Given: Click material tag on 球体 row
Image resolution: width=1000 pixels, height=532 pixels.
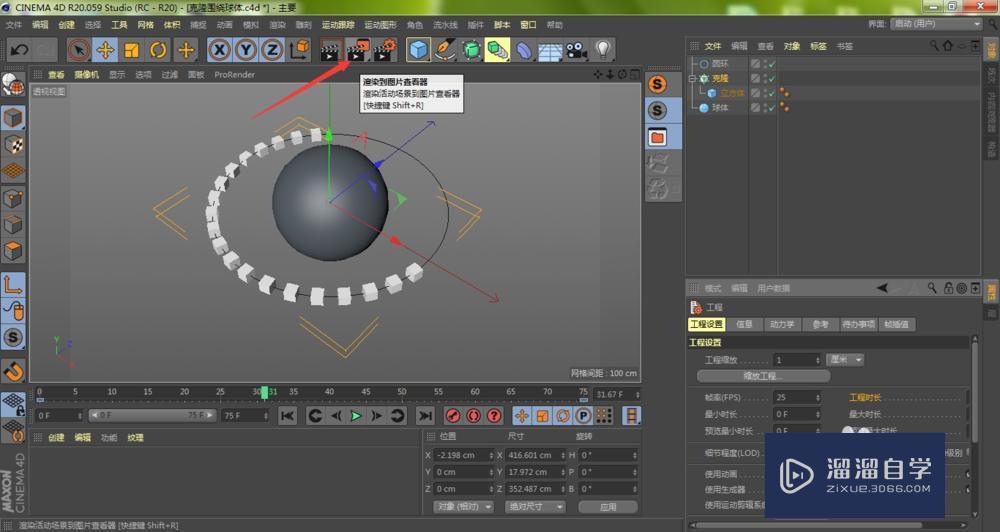Looking at the screenshot, I should 784,108.
